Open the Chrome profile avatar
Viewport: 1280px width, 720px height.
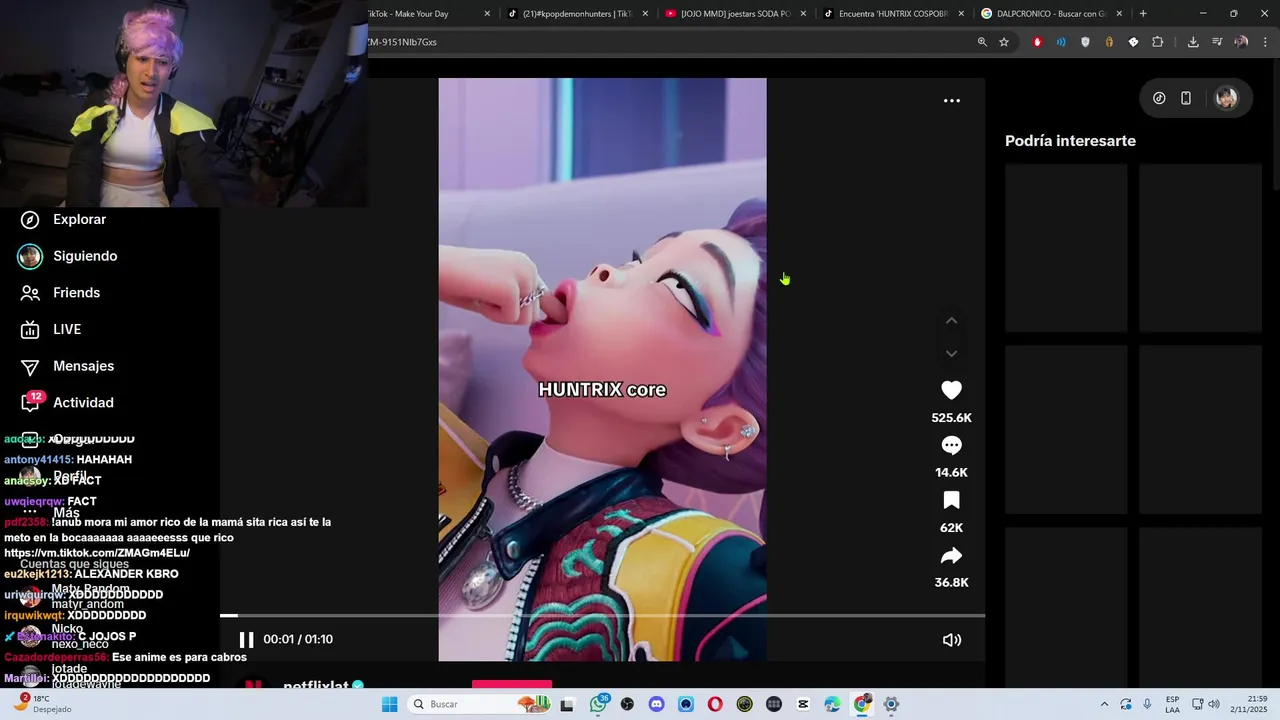pyautogui.click(x=1241, y=42)
